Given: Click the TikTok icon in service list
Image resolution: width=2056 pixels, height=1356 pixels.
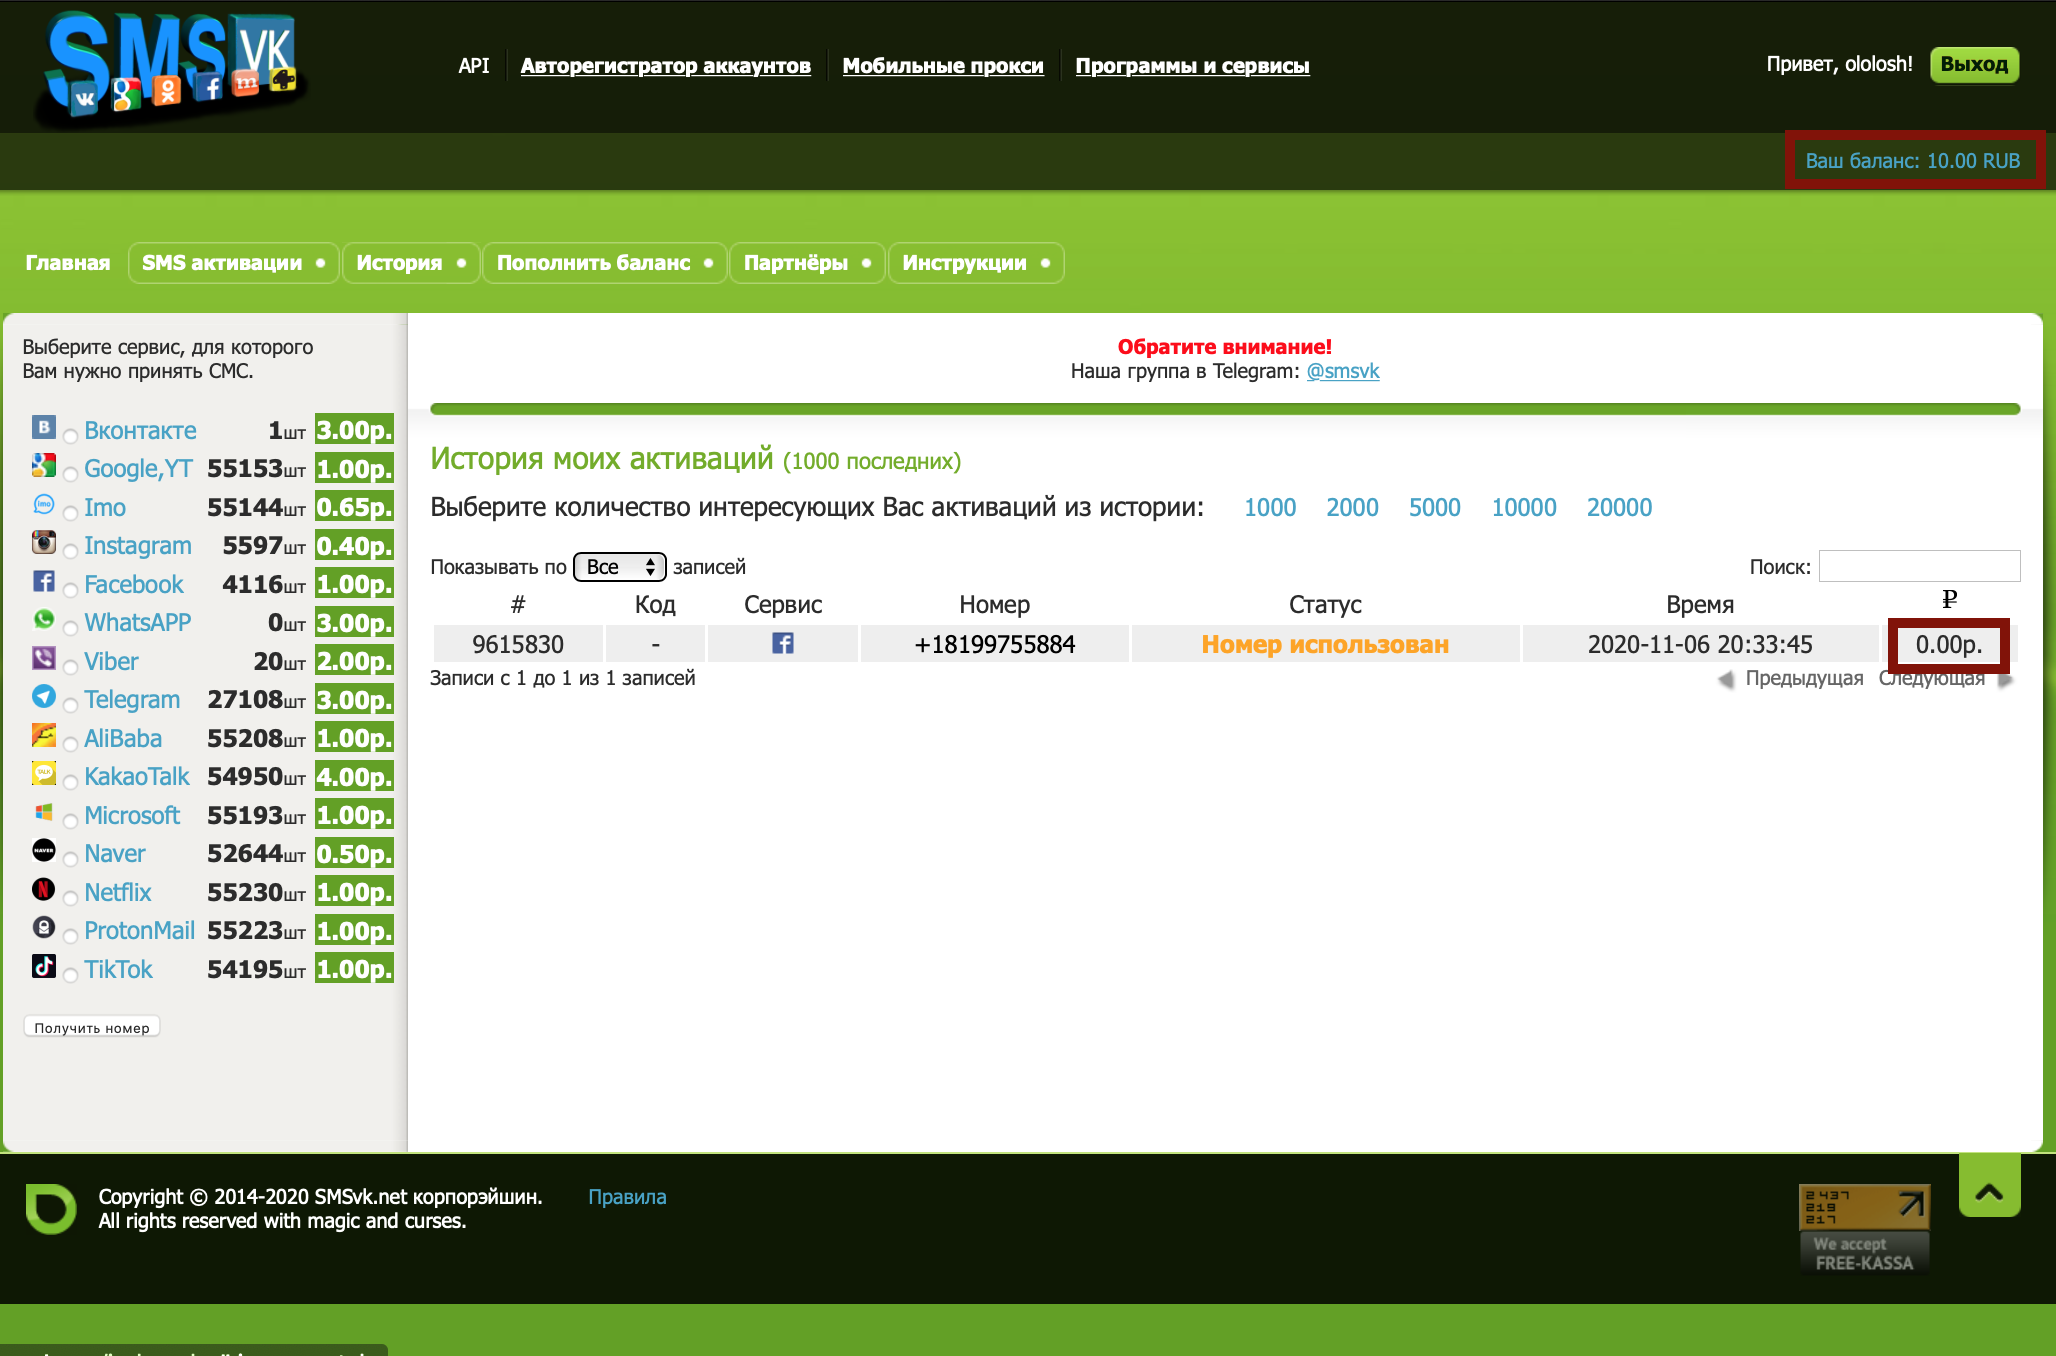Looking at the screenshot, I should tap(44, 966).
